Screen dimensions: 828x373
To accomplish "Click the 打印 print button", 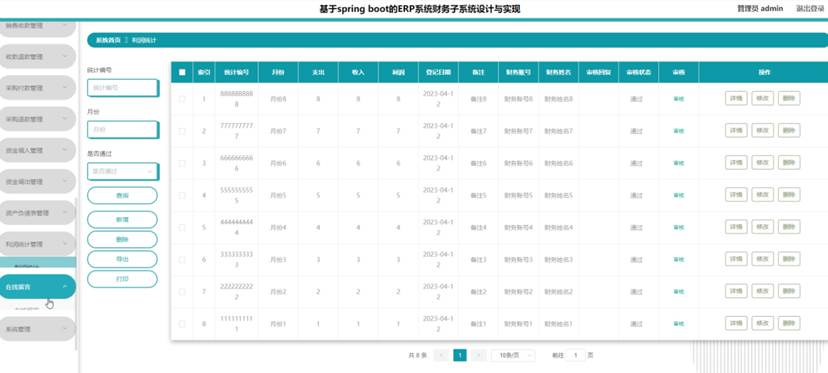I will pyautogui.click(x=122, y=279).
